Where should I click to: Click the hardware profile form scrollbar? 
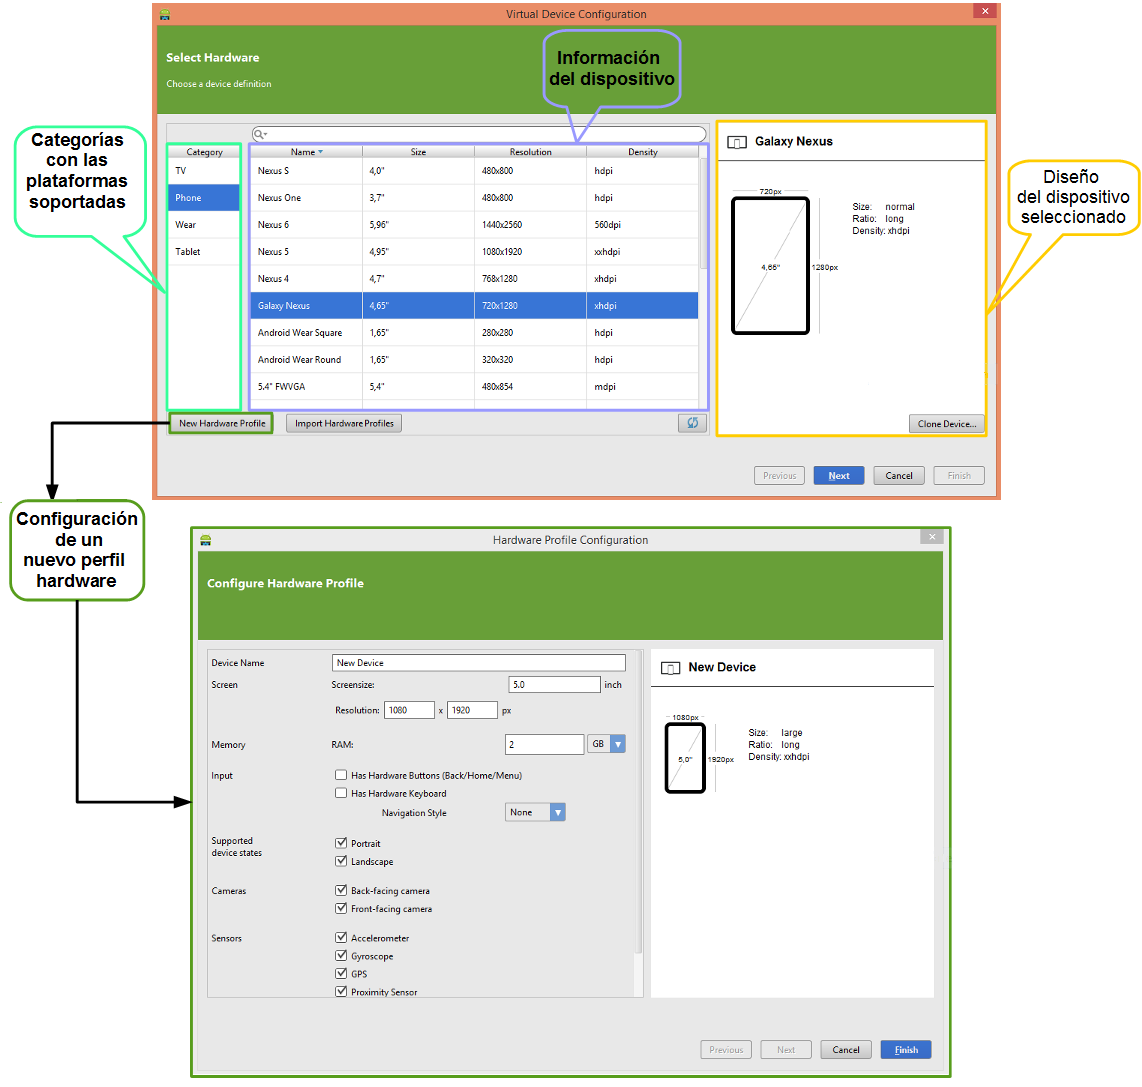point(639,801)
